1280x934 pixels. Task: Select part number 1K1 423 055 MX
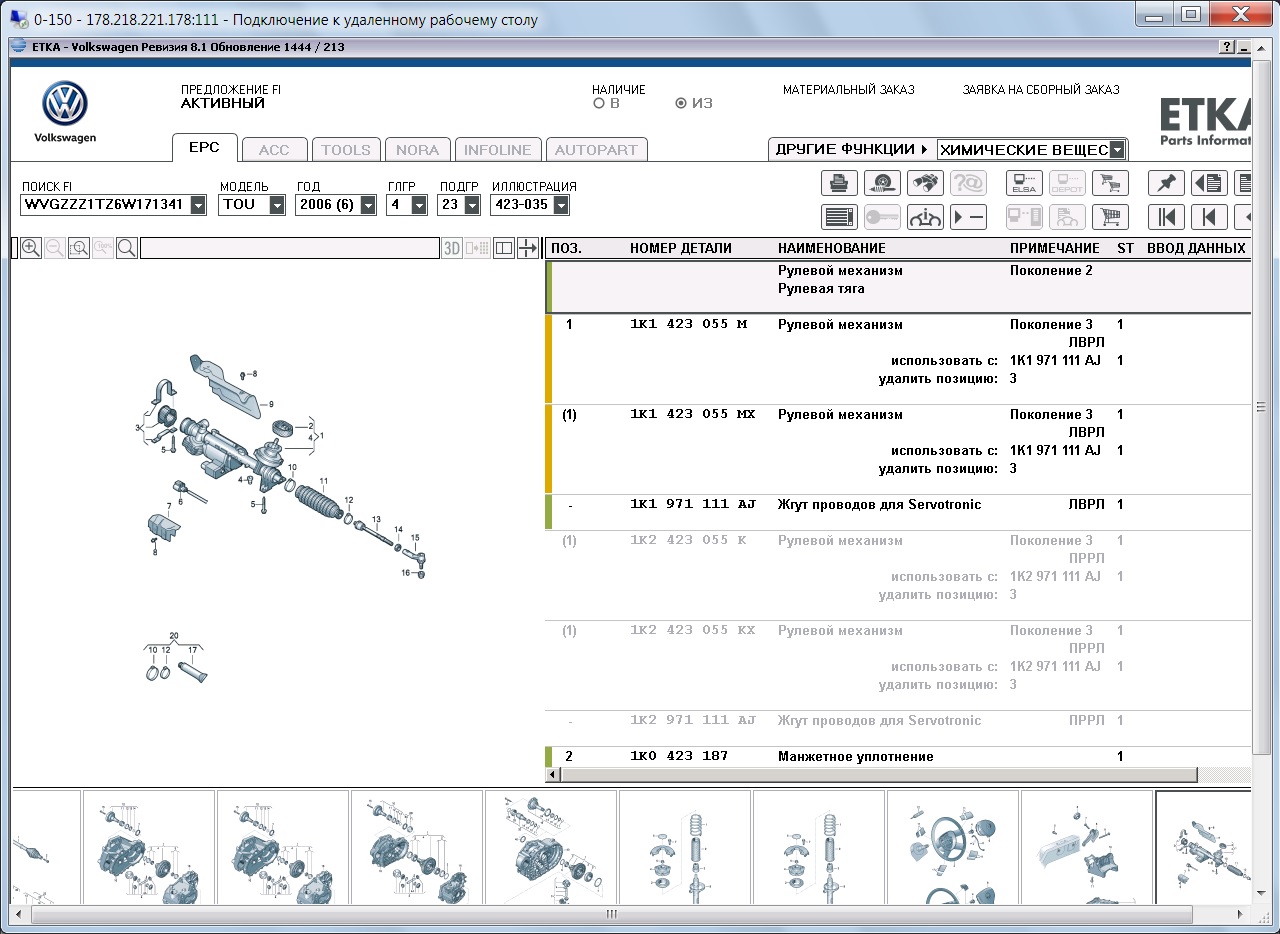(x=692, y=415)
